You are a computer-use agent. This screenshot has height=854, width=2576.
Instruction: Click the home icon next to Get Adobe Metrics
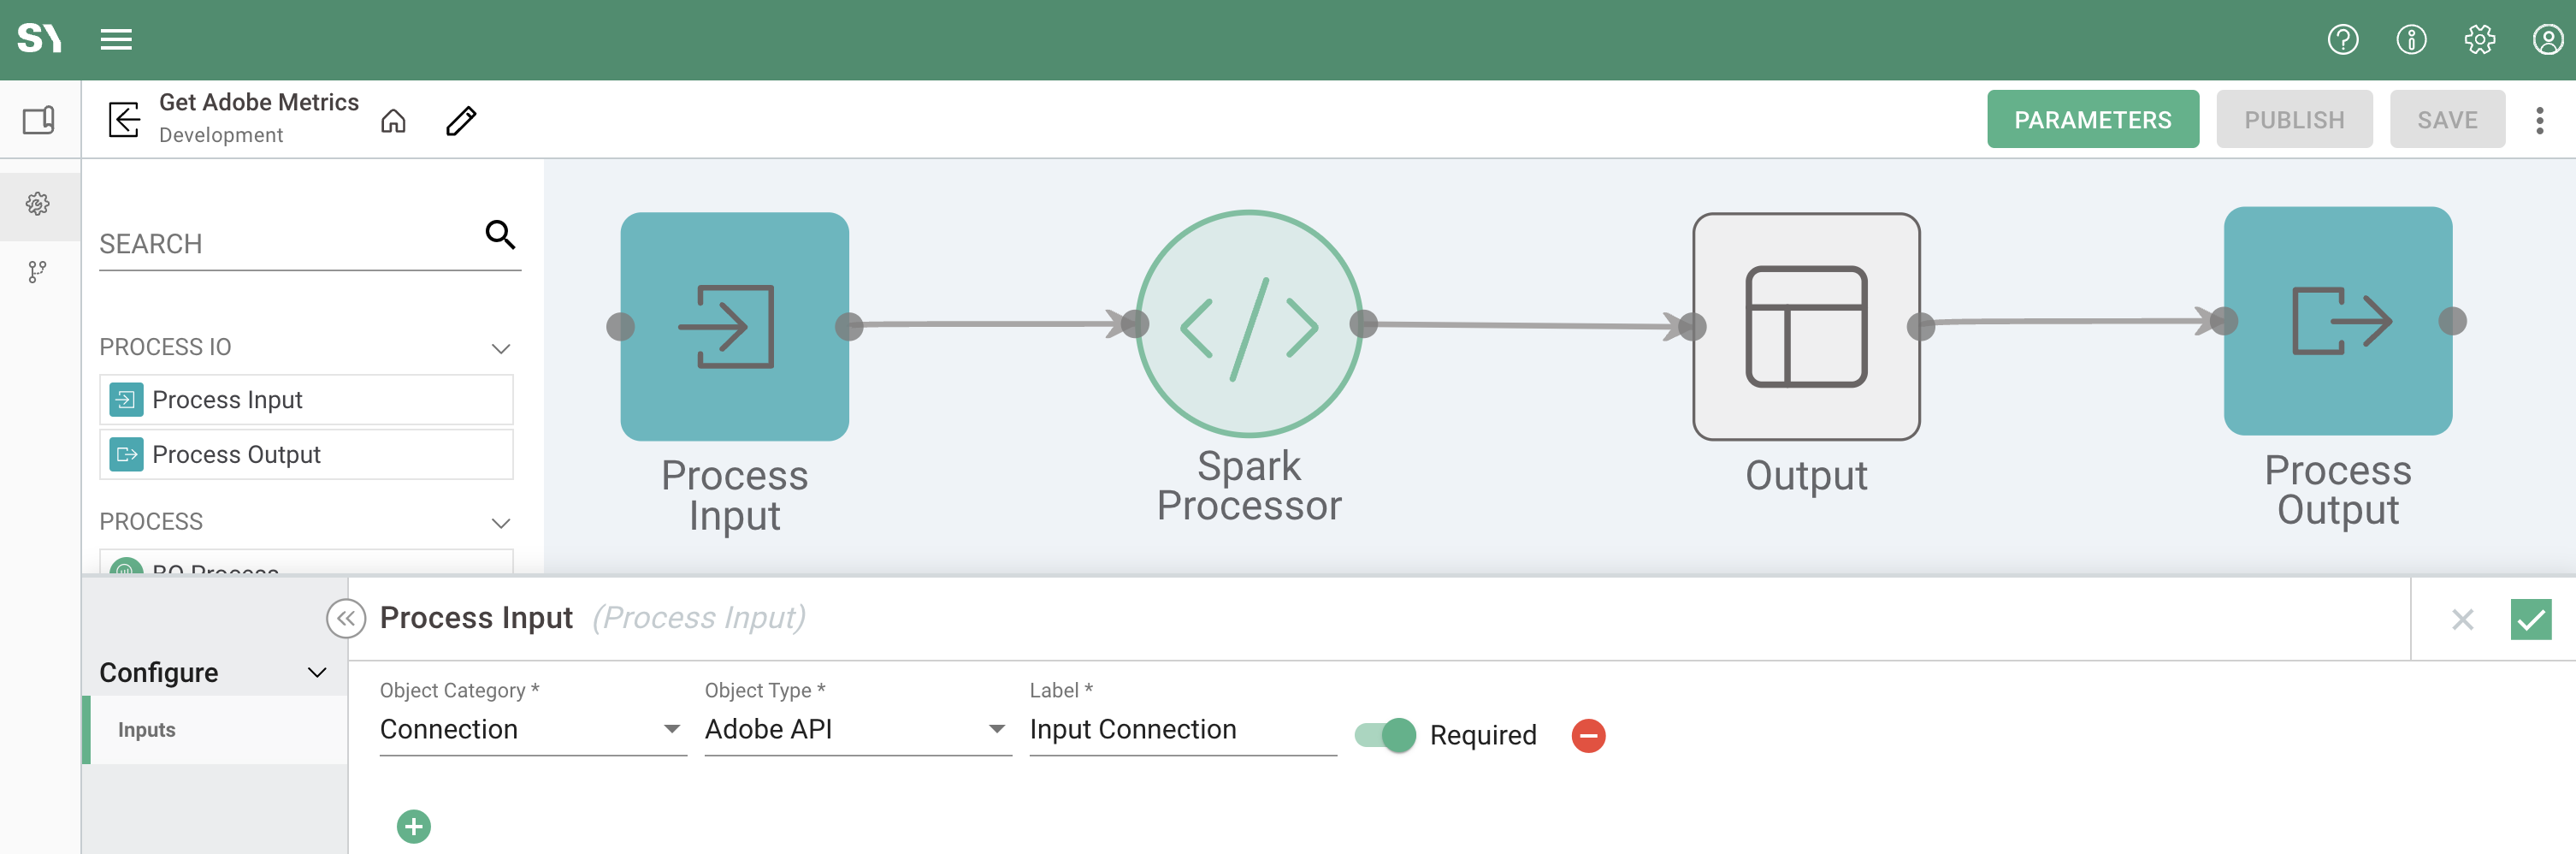[394, 120]
